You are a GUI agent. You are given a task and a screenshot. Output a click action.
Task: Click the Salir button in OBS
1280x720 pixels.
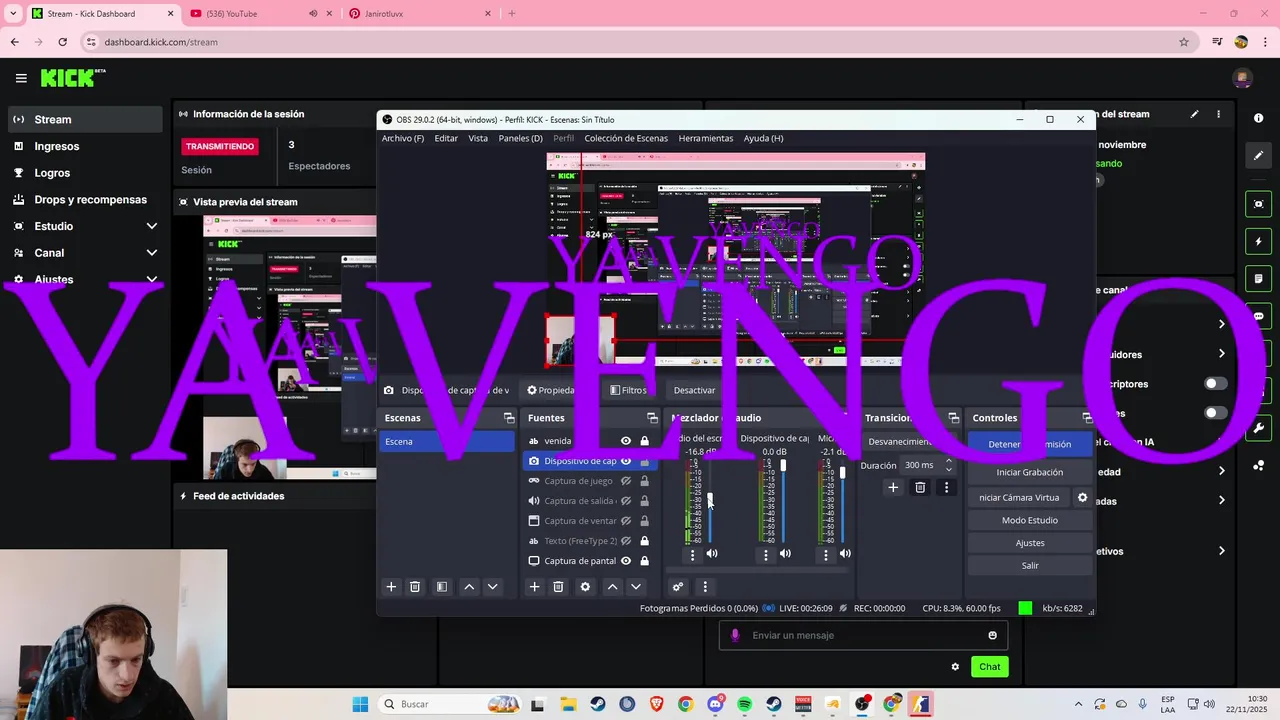(x=1030, y=566)
